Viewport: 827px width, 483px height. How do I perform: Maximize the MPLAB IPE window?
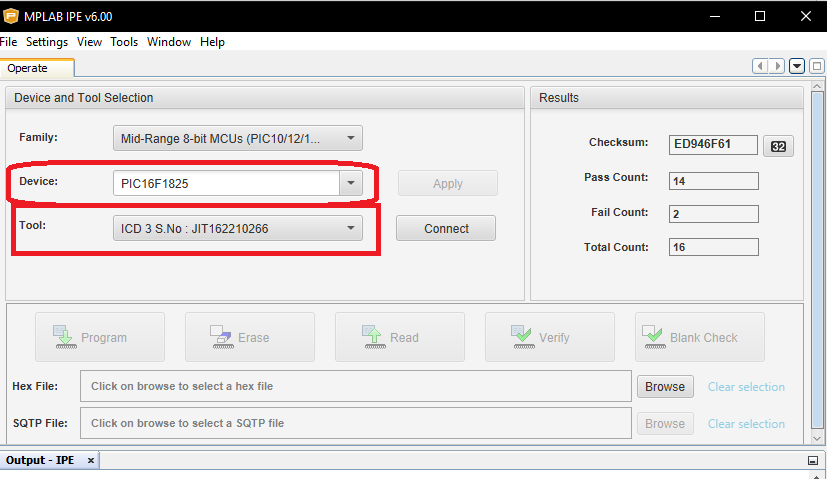760,16
